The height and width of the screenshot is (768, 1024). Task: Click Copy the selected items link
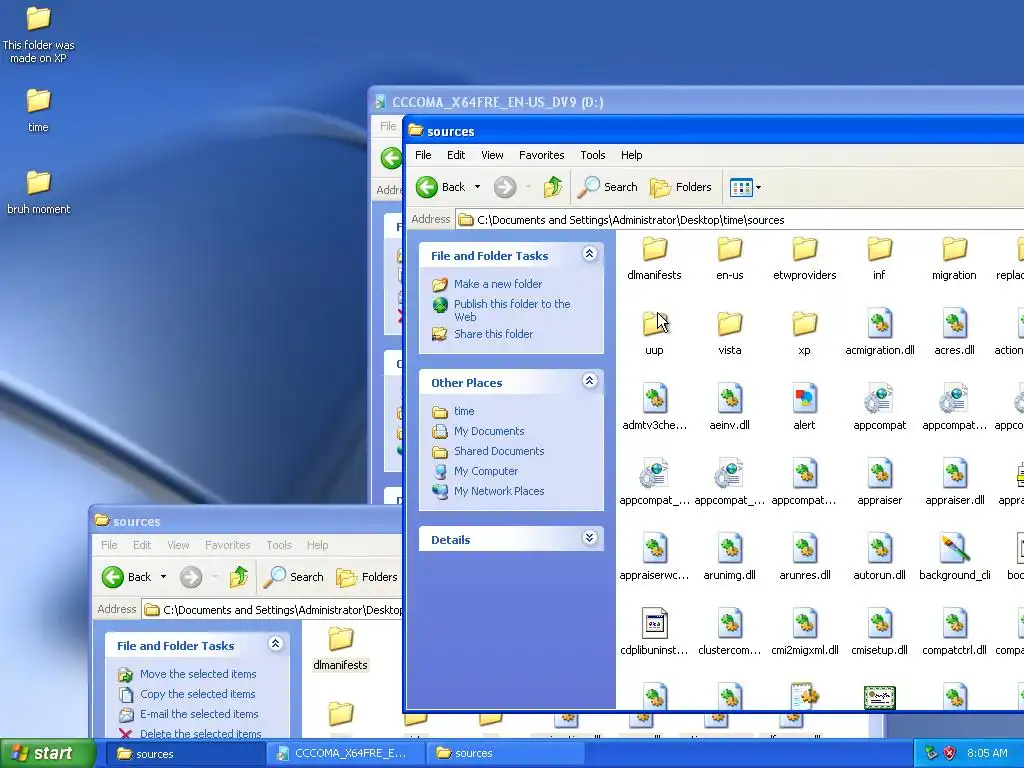click(x=197, y=694)
